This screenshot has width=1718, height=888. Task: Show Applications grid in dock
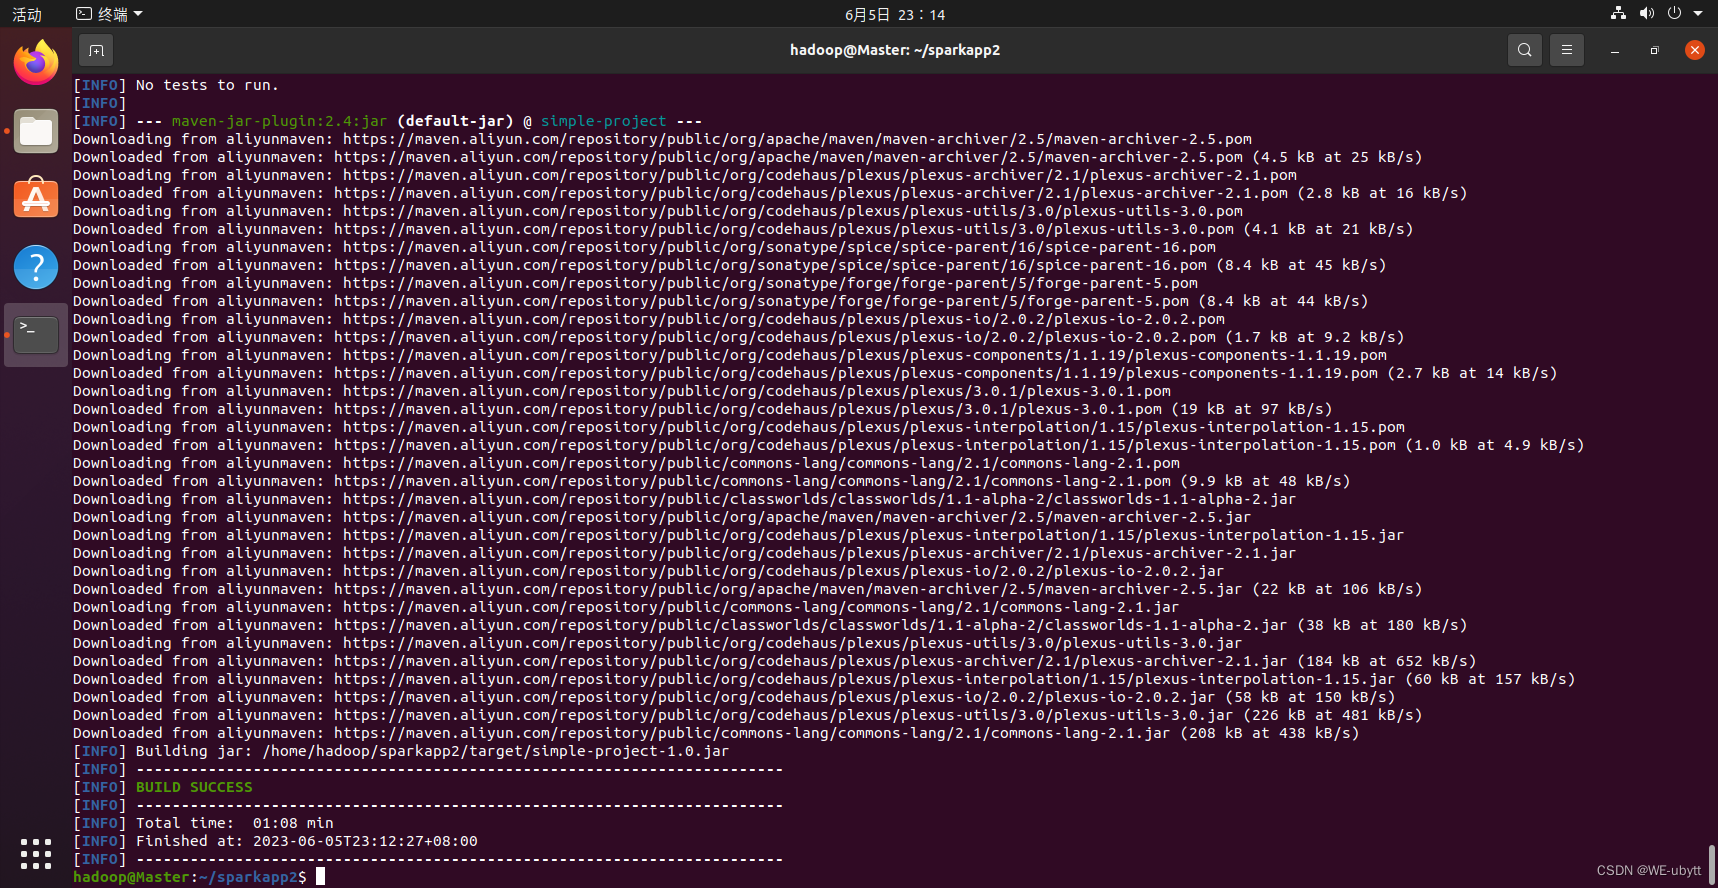(36, 853)
